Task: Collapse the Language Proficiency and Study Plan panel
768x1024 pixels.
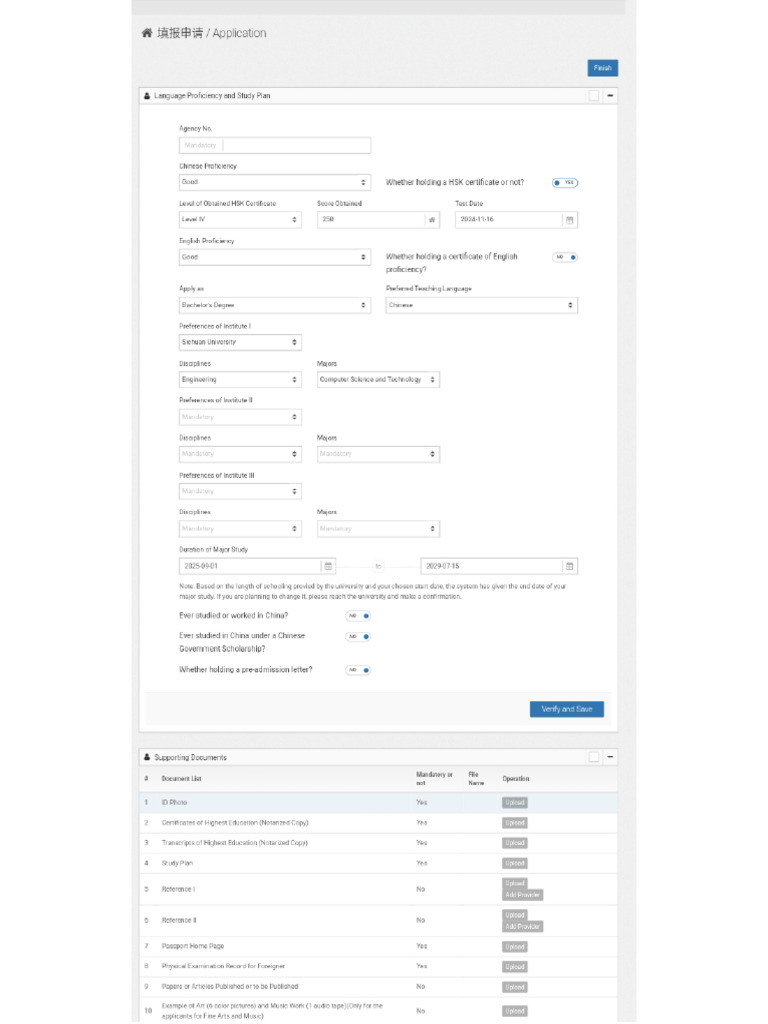Action: coord(610,96)
